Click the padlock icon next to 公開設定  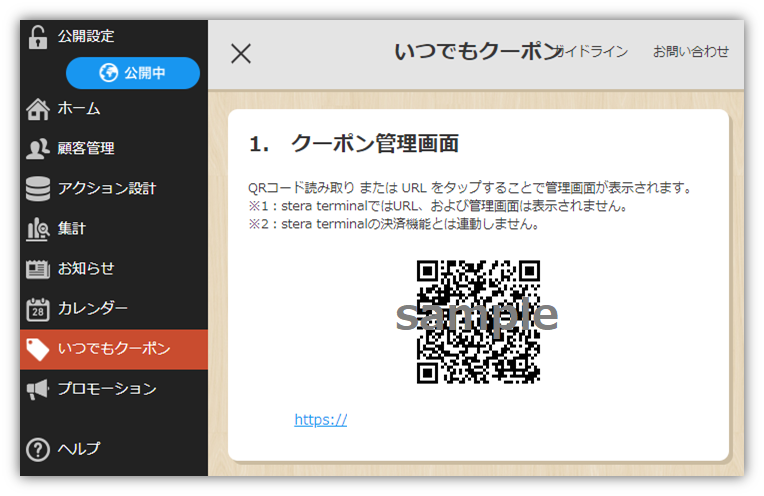(38, 37)
